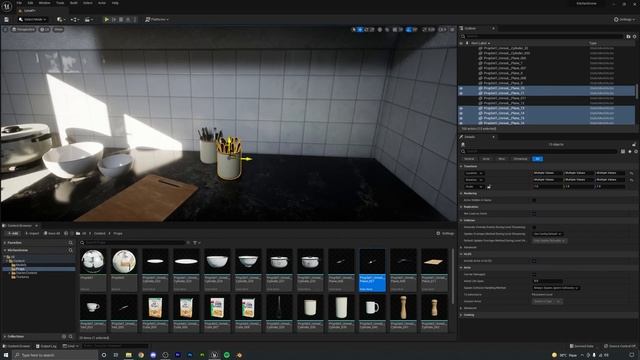640x360 pixels.
Task: Select the General filter tab in Details
Action: (469, 159)
